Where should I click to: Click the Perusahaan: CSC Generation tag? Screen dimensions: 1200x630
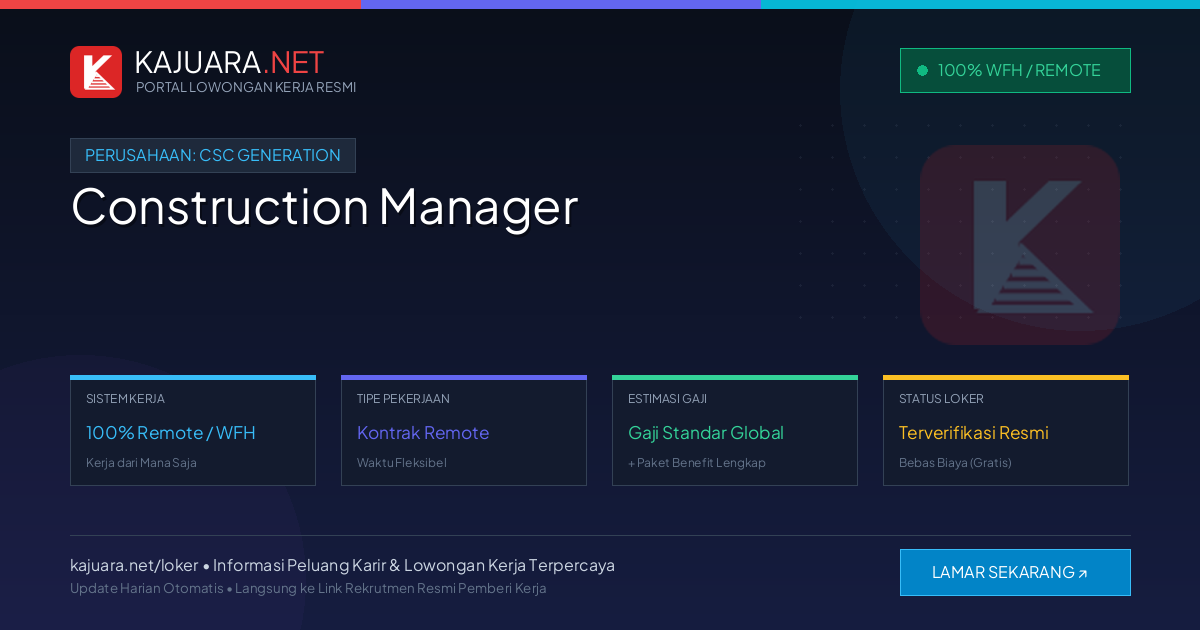(x=213, y=155)
